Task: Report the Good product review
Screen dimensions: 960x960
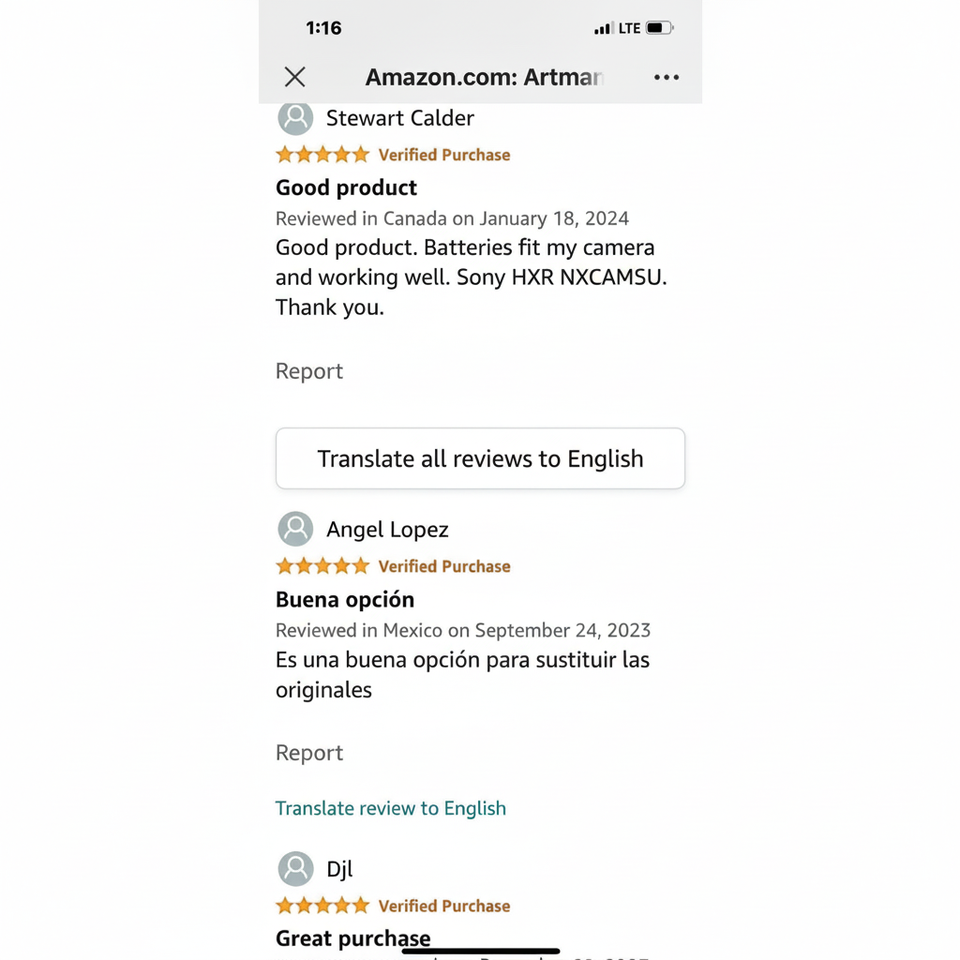Action: coord(309,371)
